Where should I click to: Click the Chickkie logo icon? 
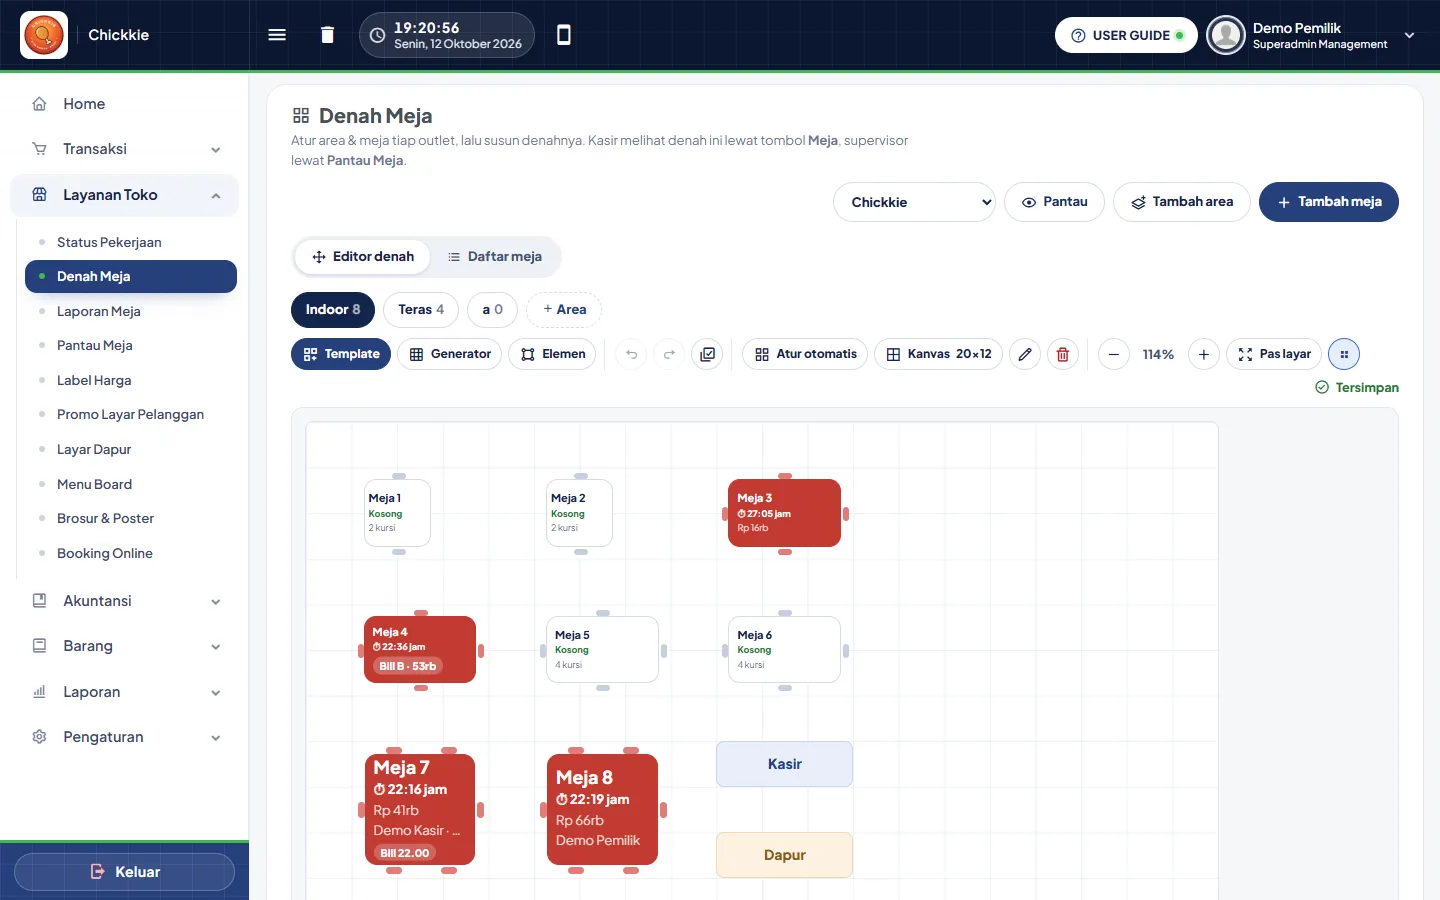pyautogui.click(x=44, y=35)
